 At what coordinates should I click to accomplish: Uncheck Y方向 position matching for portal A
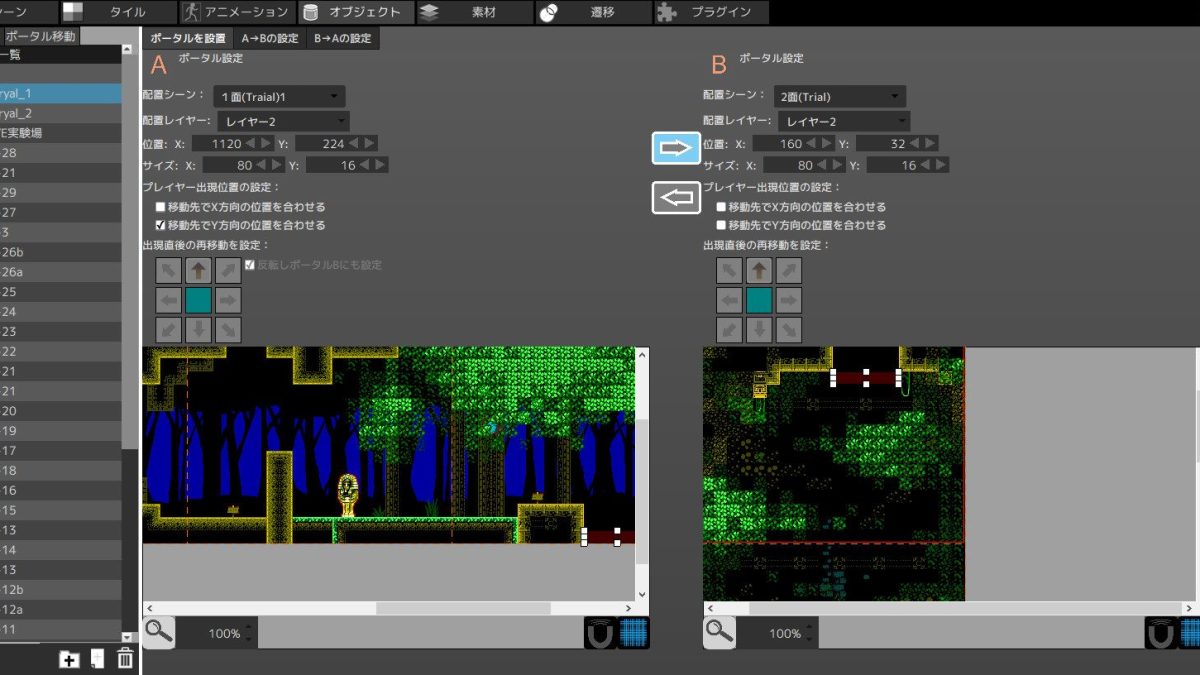(160, 225)
